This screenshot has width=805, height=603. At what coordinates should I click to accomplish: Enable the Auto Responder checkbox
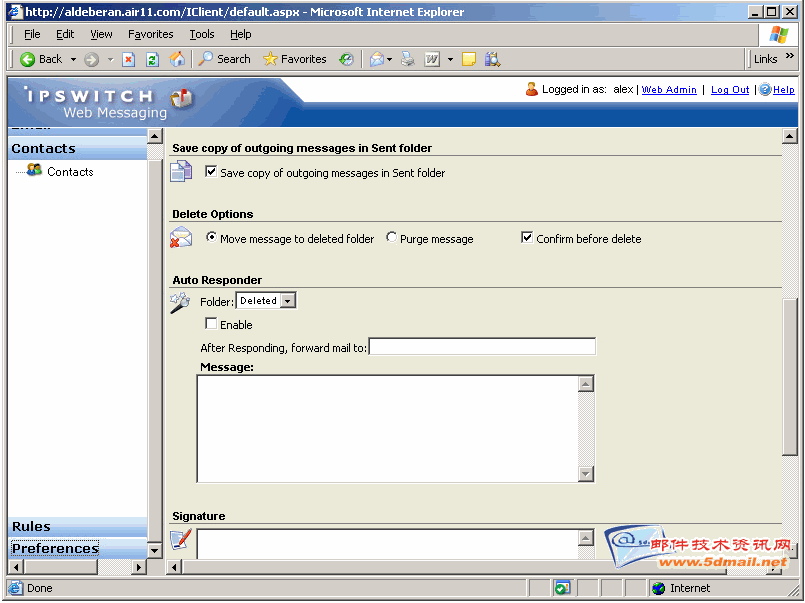[x=211, y=324]
